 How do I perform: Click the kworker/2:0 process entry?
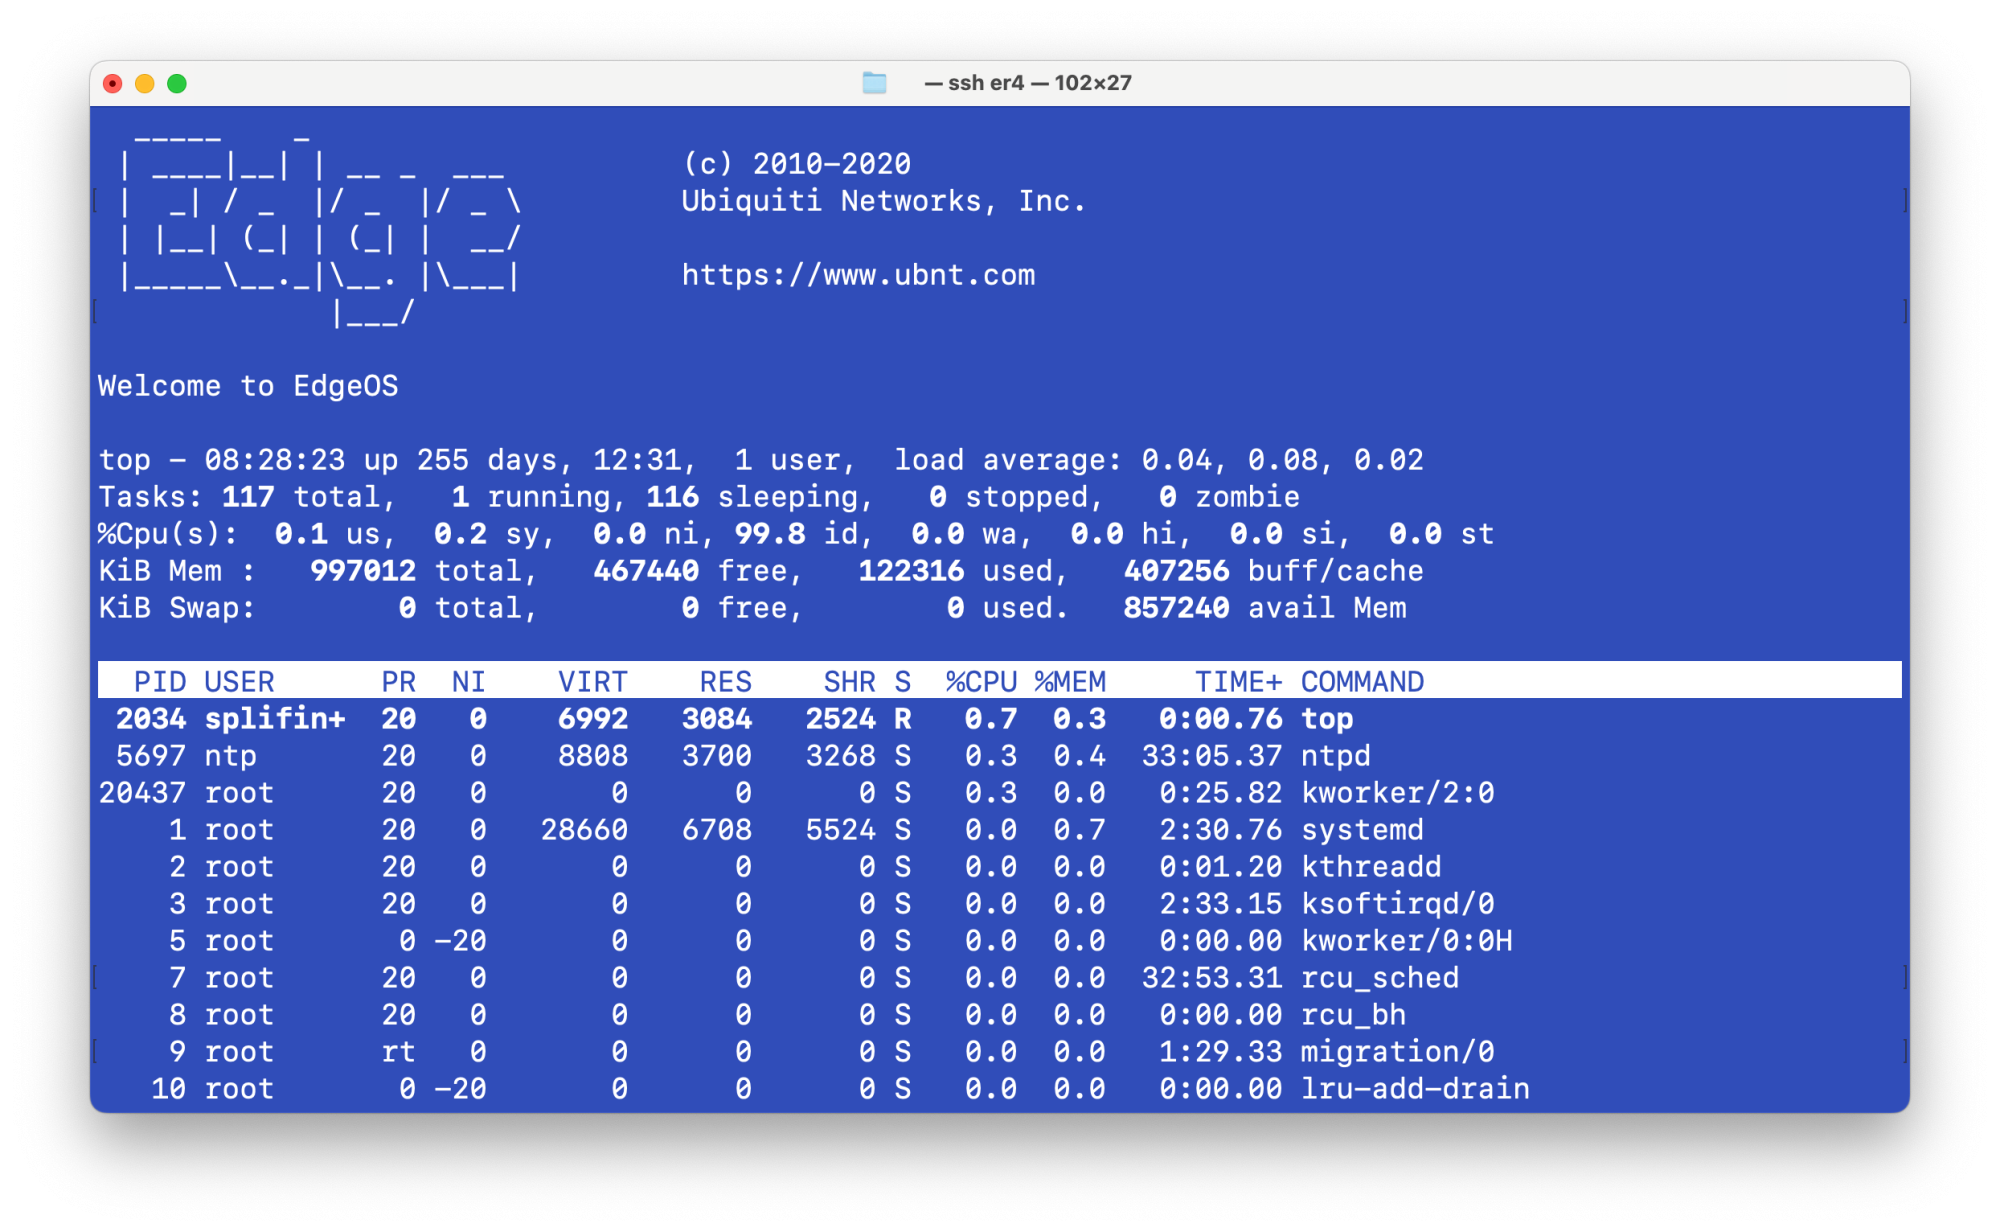pyautogui.click(x=1397, y=793)
